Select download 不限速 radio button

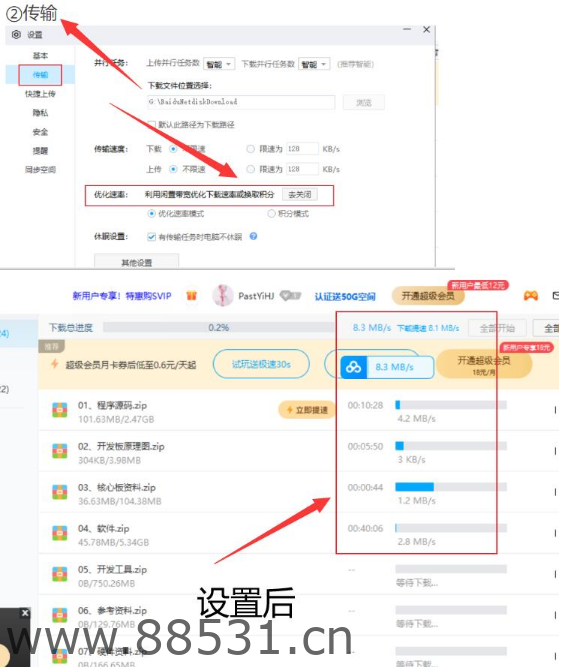point(173,149)
